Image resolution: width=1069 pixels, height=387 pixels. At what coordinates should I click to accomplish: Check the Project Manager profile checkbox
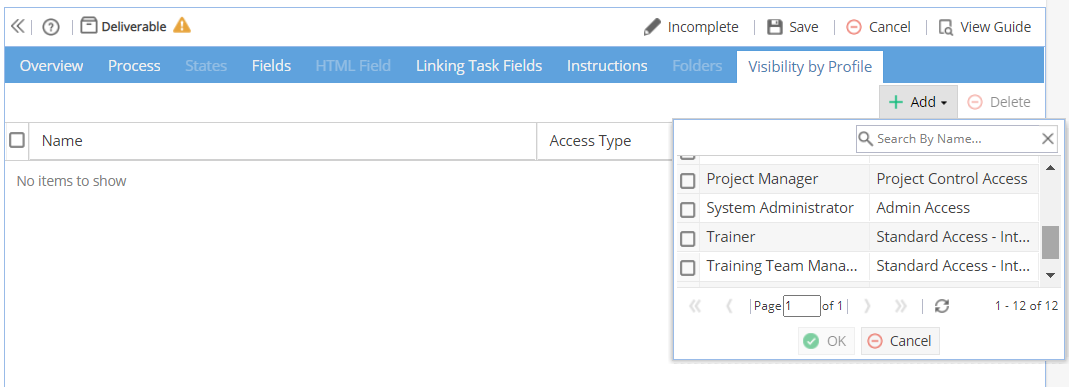click(x=688, y=181)
